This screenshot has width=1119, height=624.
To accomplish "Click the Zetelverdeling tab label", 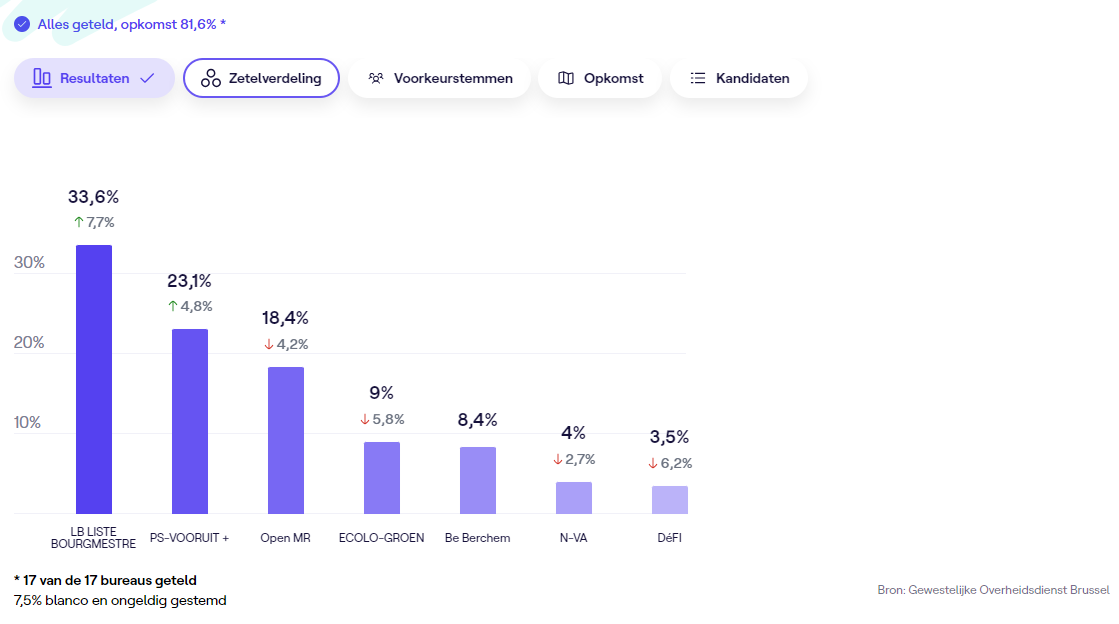I will (x=275, y=78).
